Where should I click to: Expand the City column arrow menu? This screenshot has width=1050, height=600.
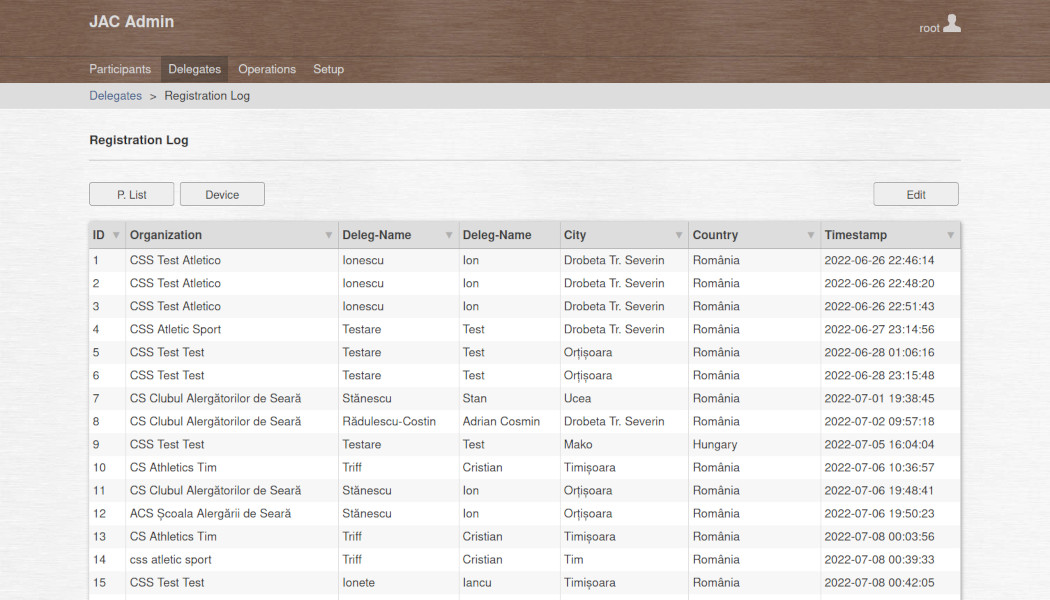coord(678,236)
